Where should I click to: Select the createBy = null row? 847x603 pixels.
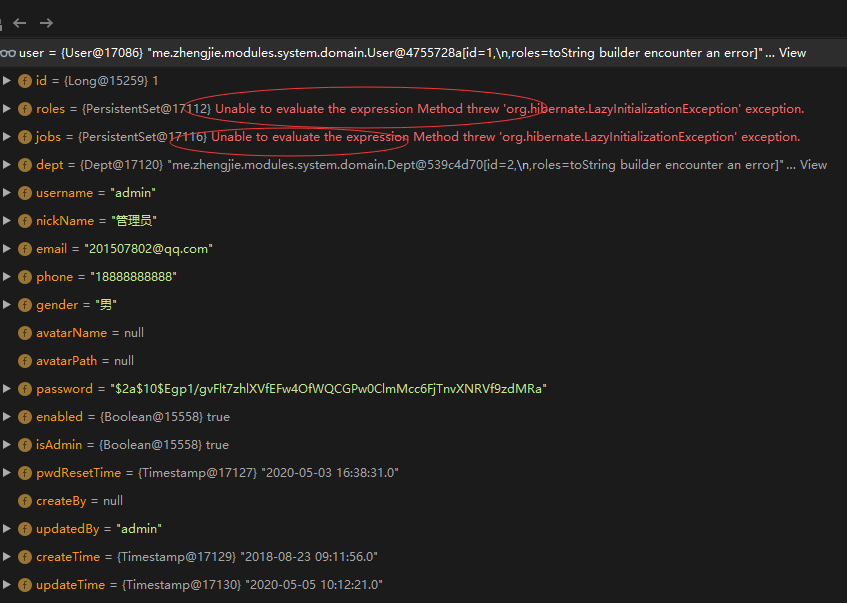tap(424, 501)
